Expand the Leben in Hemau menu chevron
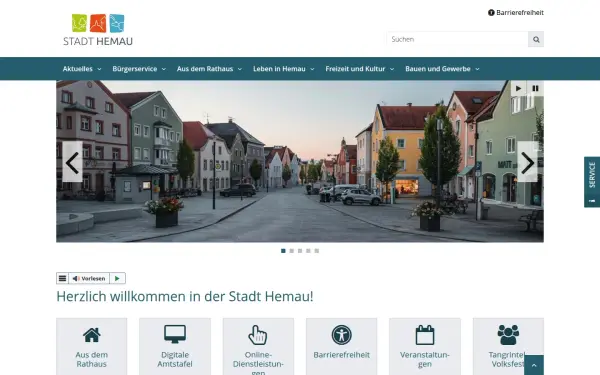This screenshot has height=375, width=600. [312, 69]
